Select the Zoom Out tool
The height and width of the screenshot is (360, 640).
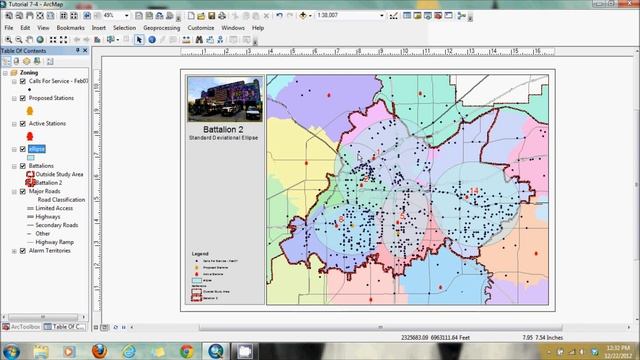click(x=19, y=40)
